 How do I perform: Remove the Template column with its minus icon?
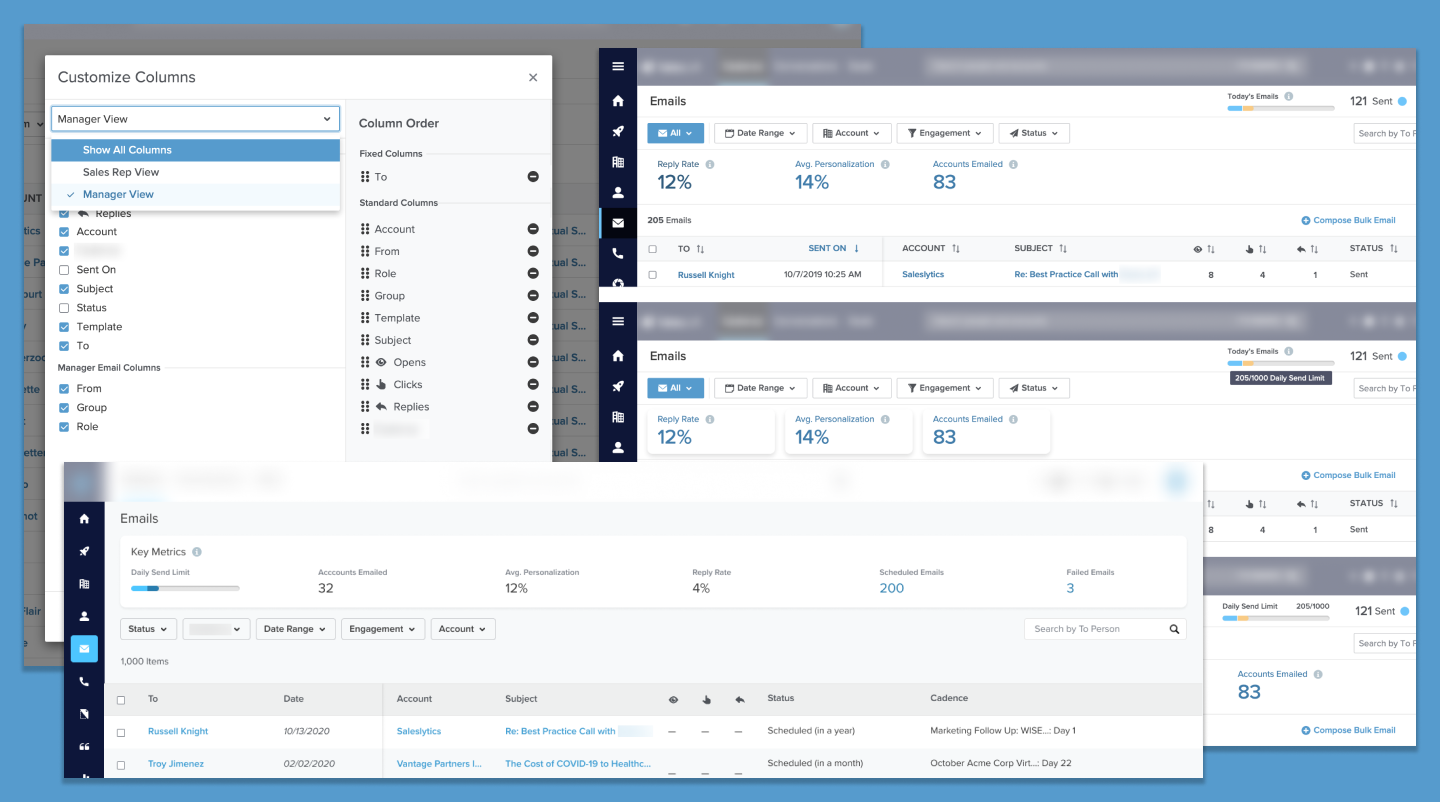click(x=532, y=317)
